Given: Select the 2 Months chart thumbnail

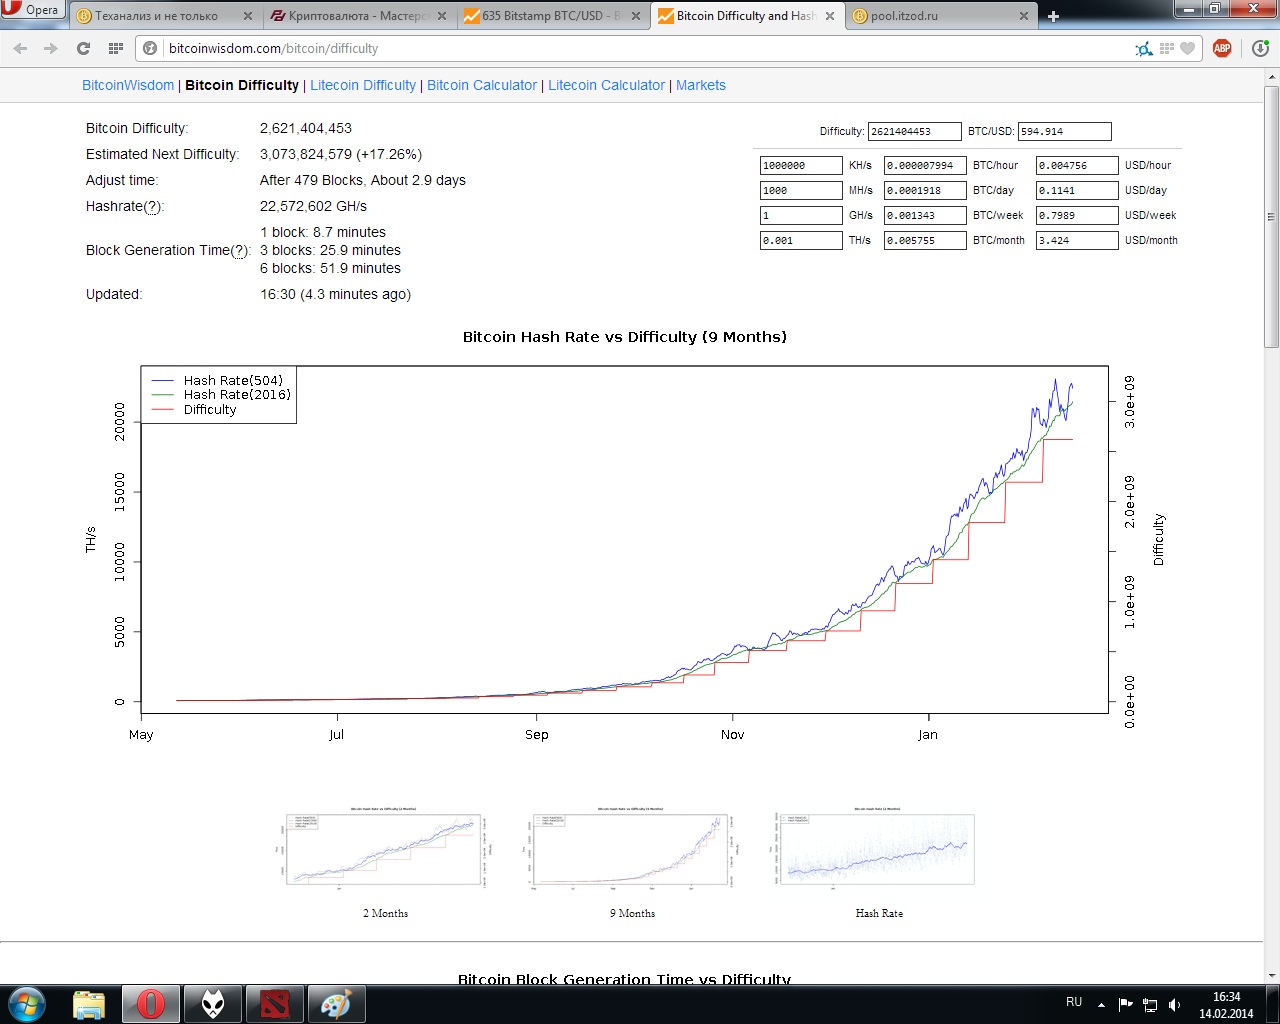Looking at the screenshot, I should pos(385,849).
